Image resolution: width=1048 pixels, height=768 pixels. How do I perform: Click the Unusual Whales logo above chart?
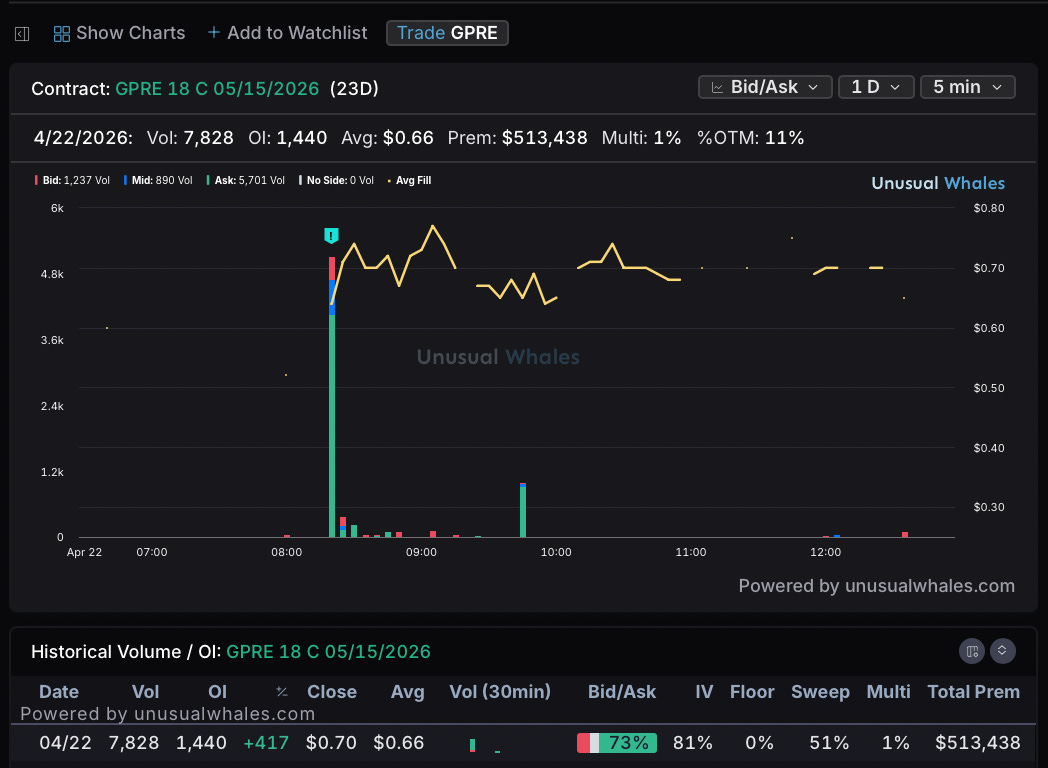point(938,183)
